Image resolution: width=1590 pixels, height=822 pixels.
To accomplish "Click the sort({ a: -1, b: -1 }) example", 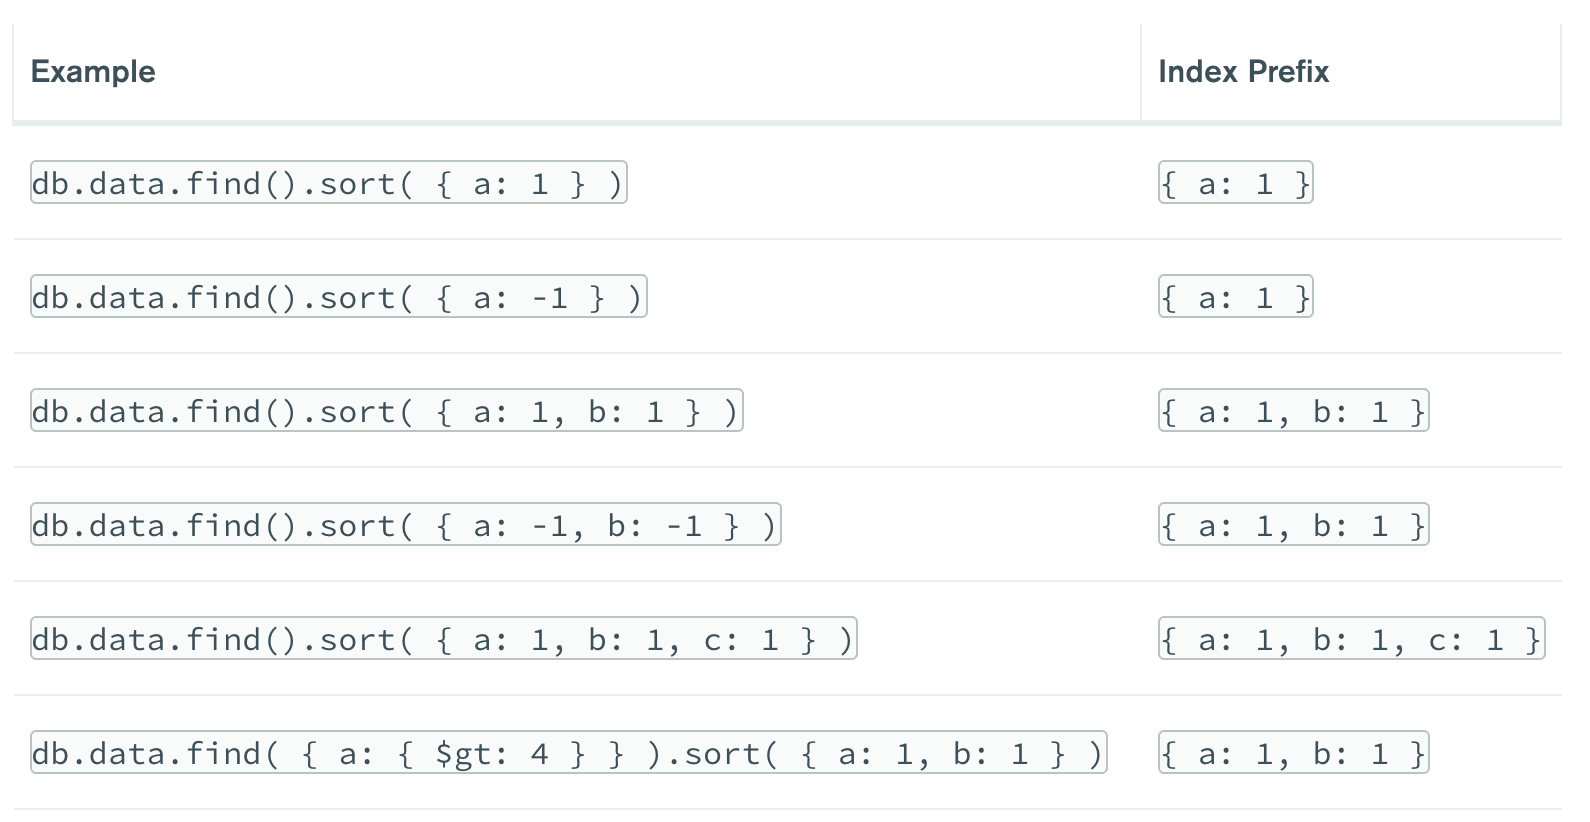I will (x=406, y=525).
